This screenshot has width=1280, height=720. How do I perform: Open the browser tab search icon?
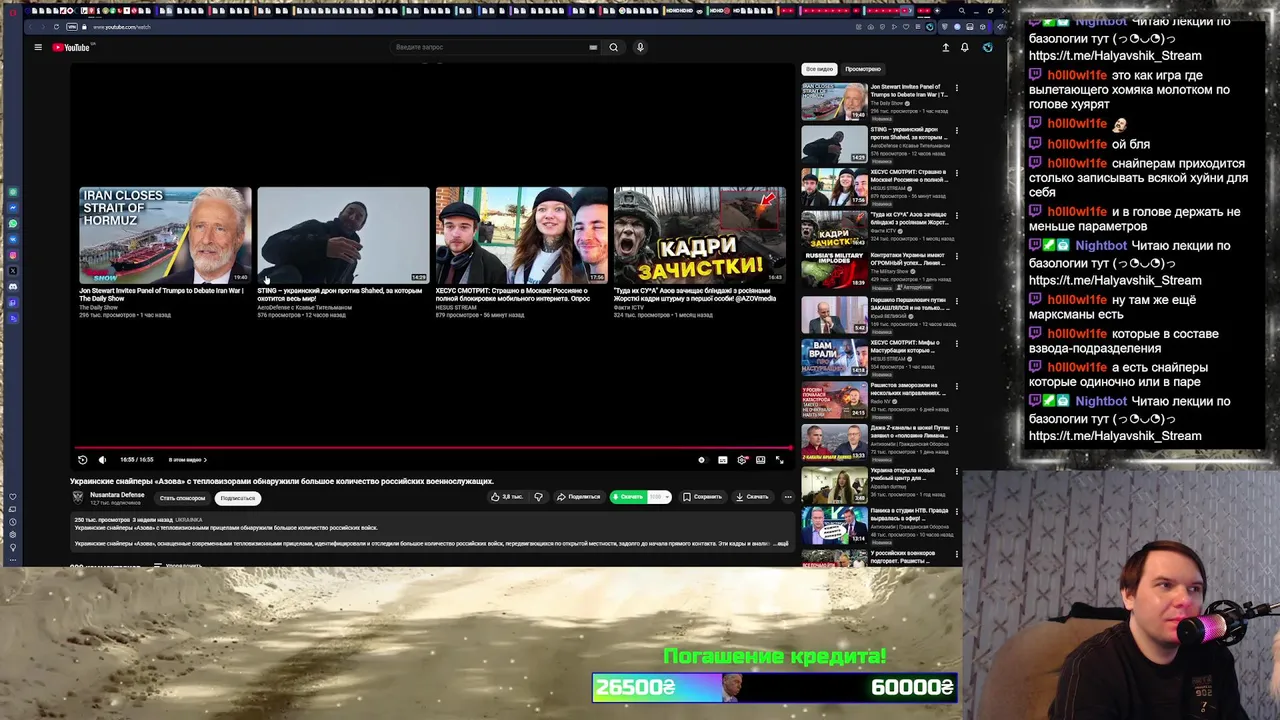coord(962,10)
